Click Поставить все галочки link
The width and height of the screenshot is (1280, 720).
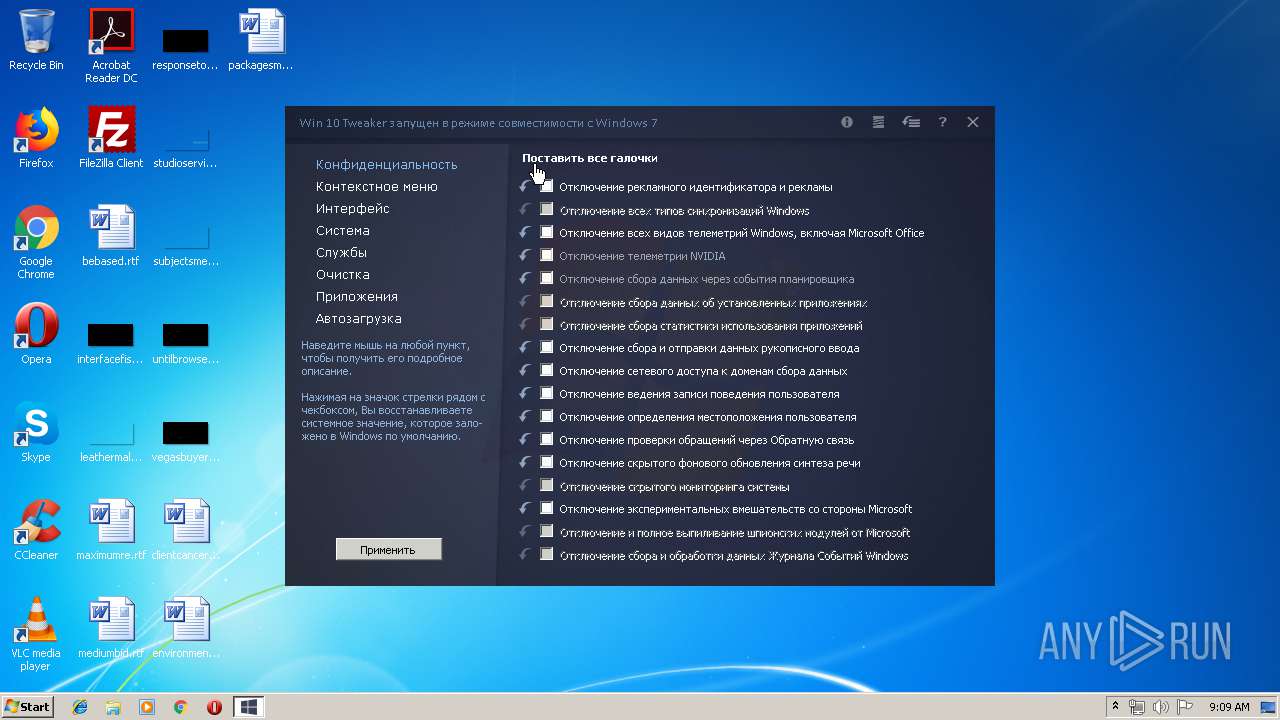[x=589, y=158]
